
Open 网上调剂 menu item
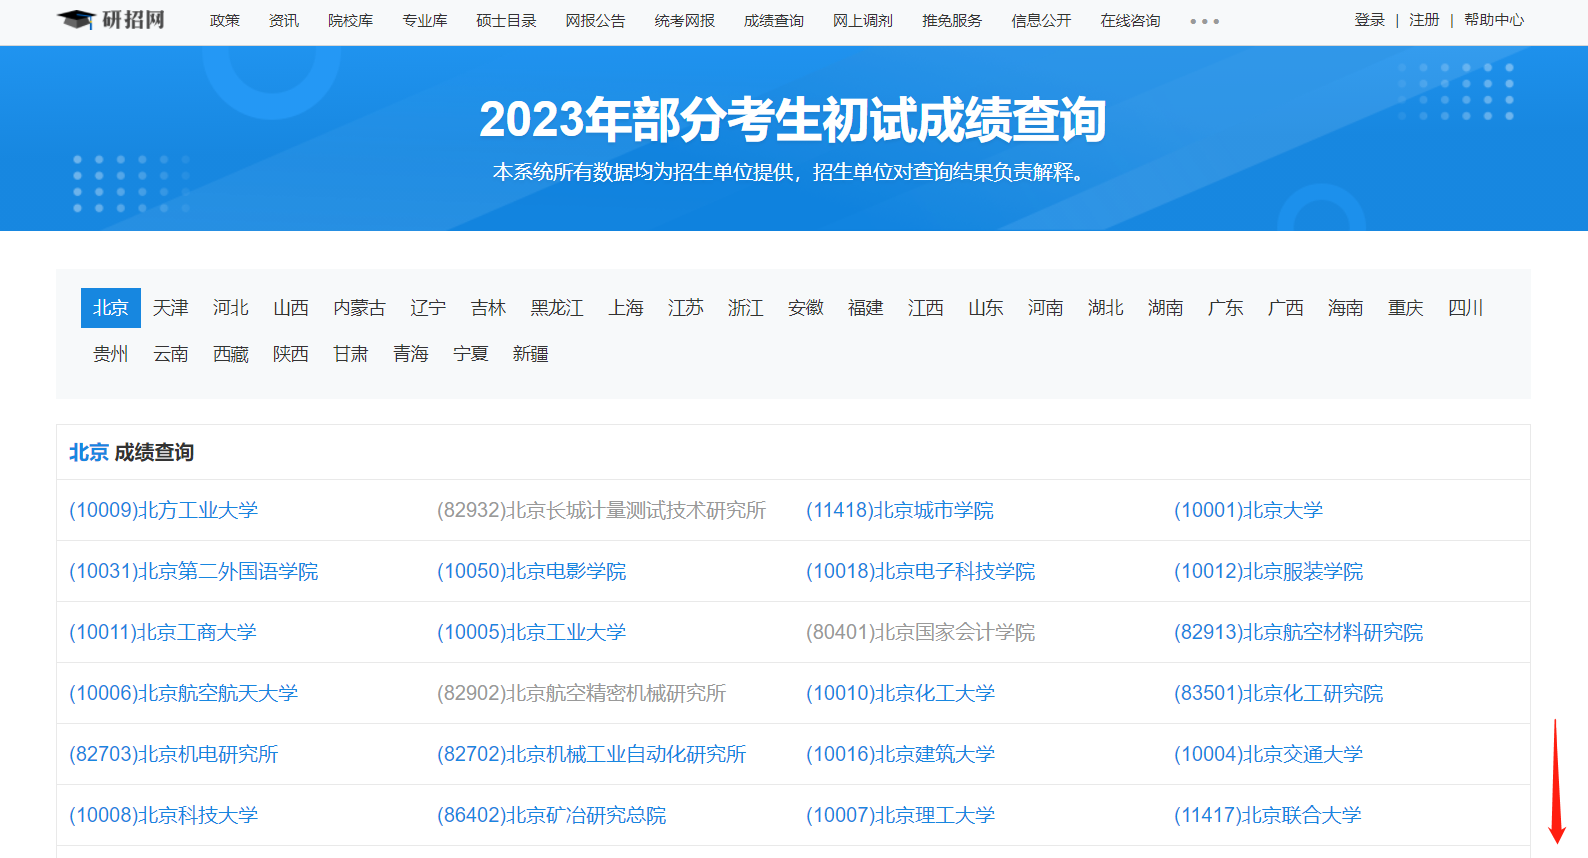point(863,20)
